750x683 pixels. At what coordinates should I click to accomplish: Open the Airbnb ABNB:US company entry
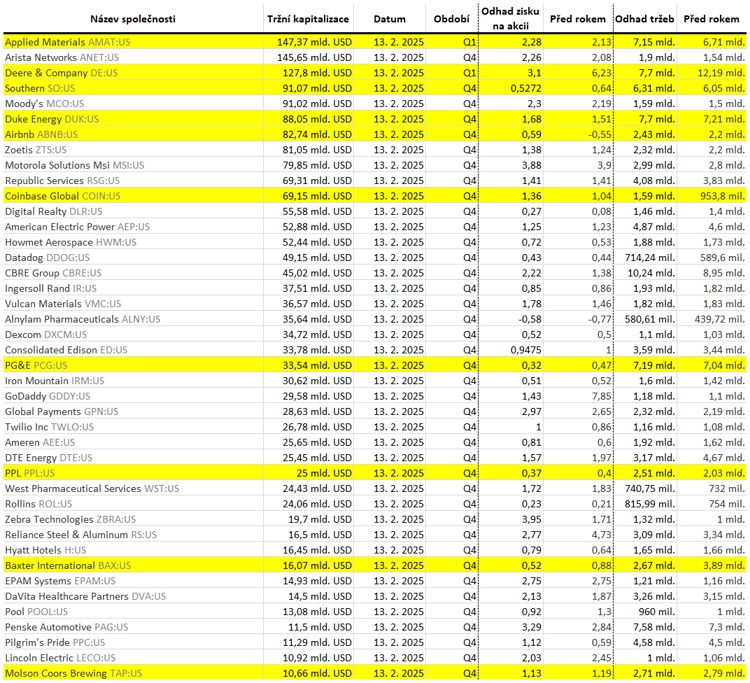click(41, 134)
